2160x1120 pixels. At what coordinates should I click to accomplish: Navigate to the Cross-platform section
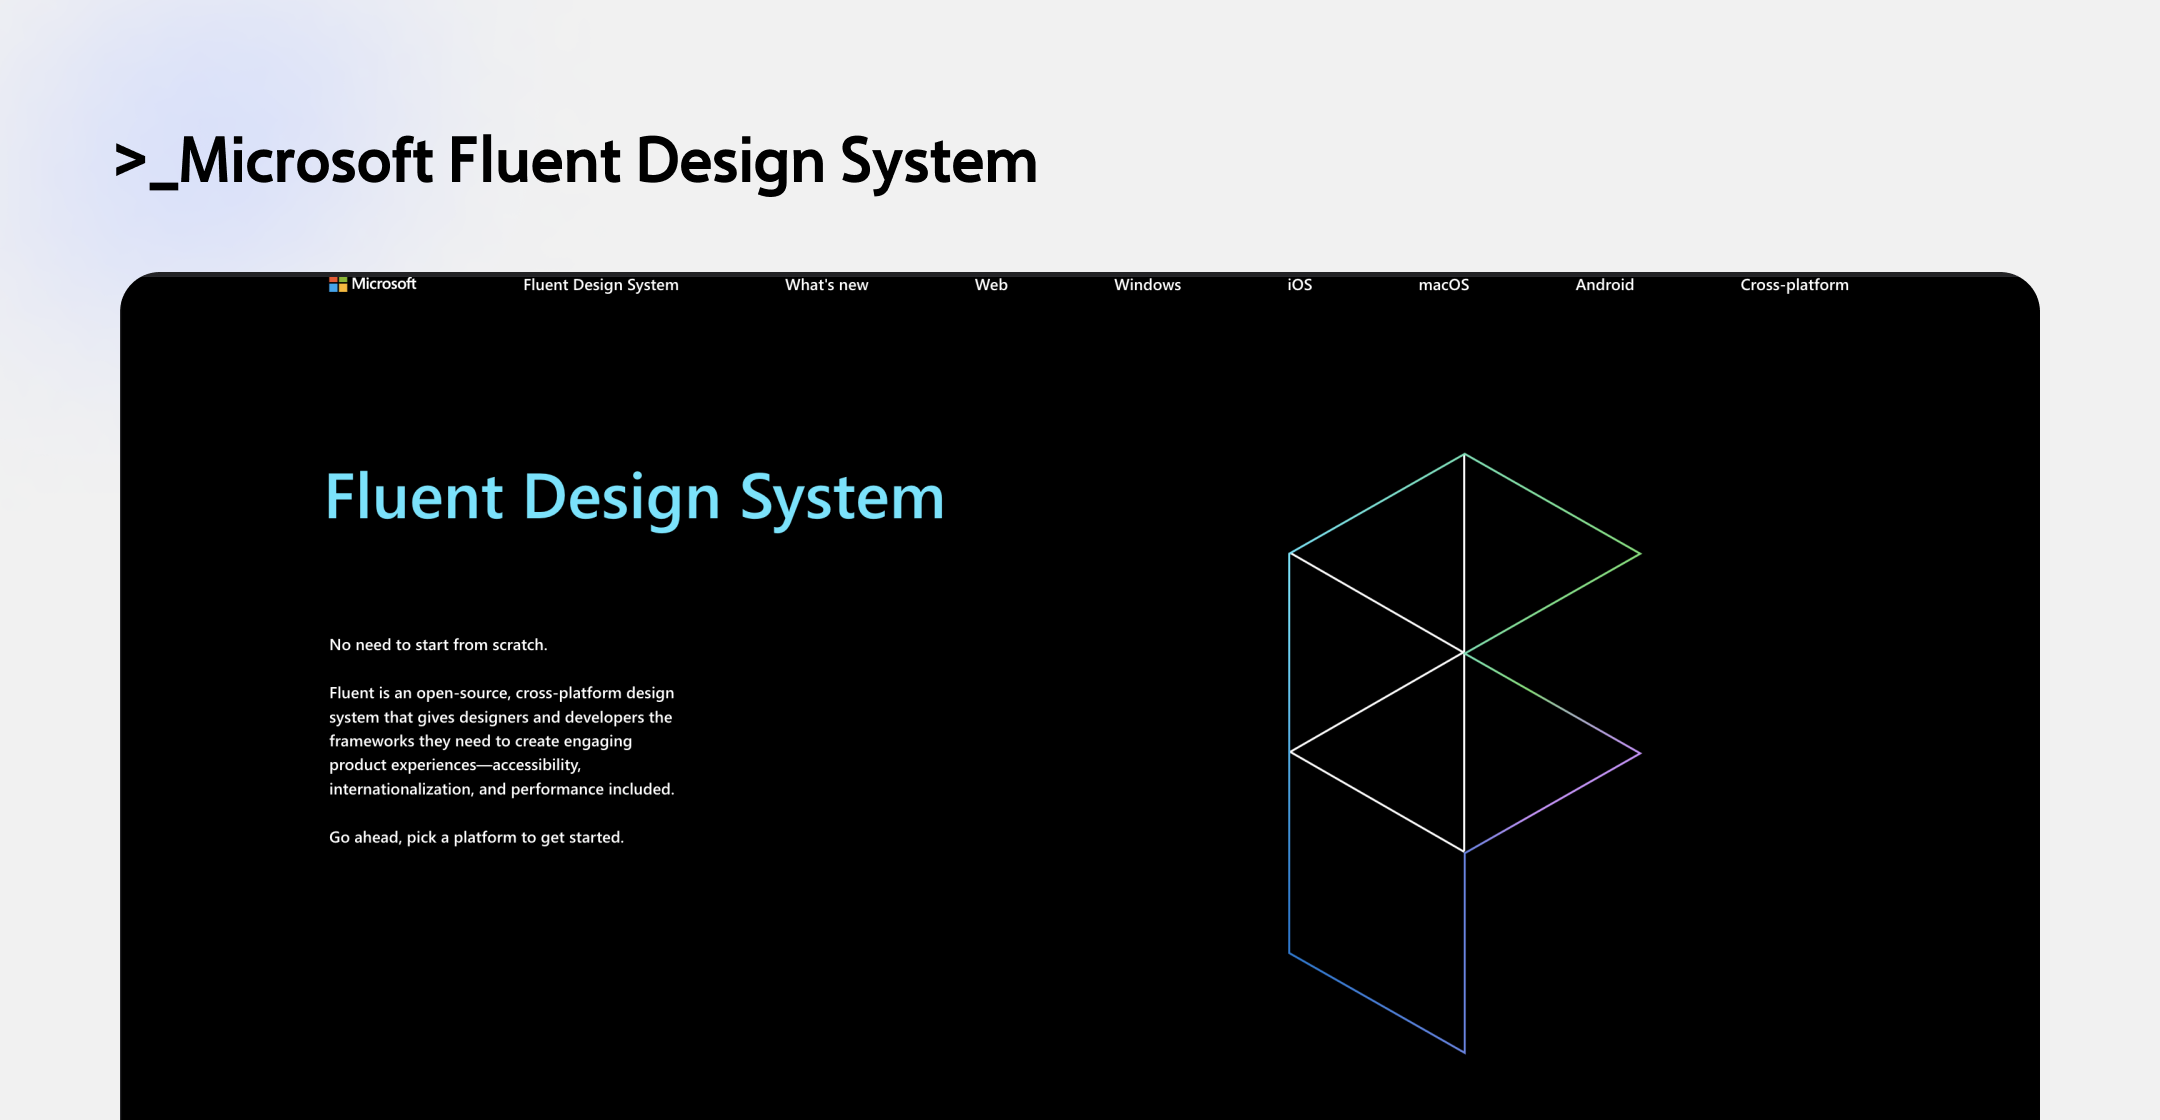coord(1794,285)
